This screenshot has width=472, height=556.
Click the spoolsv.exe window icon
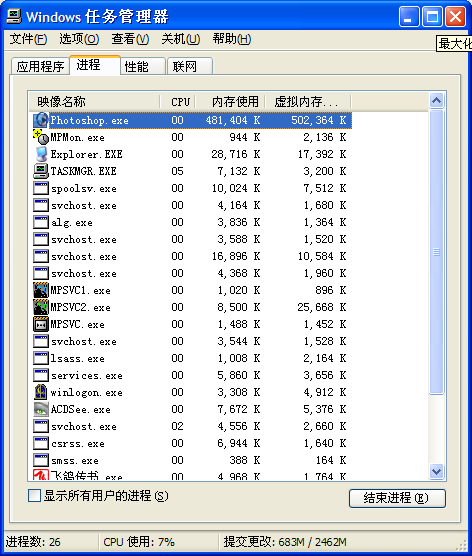point(40,188)
